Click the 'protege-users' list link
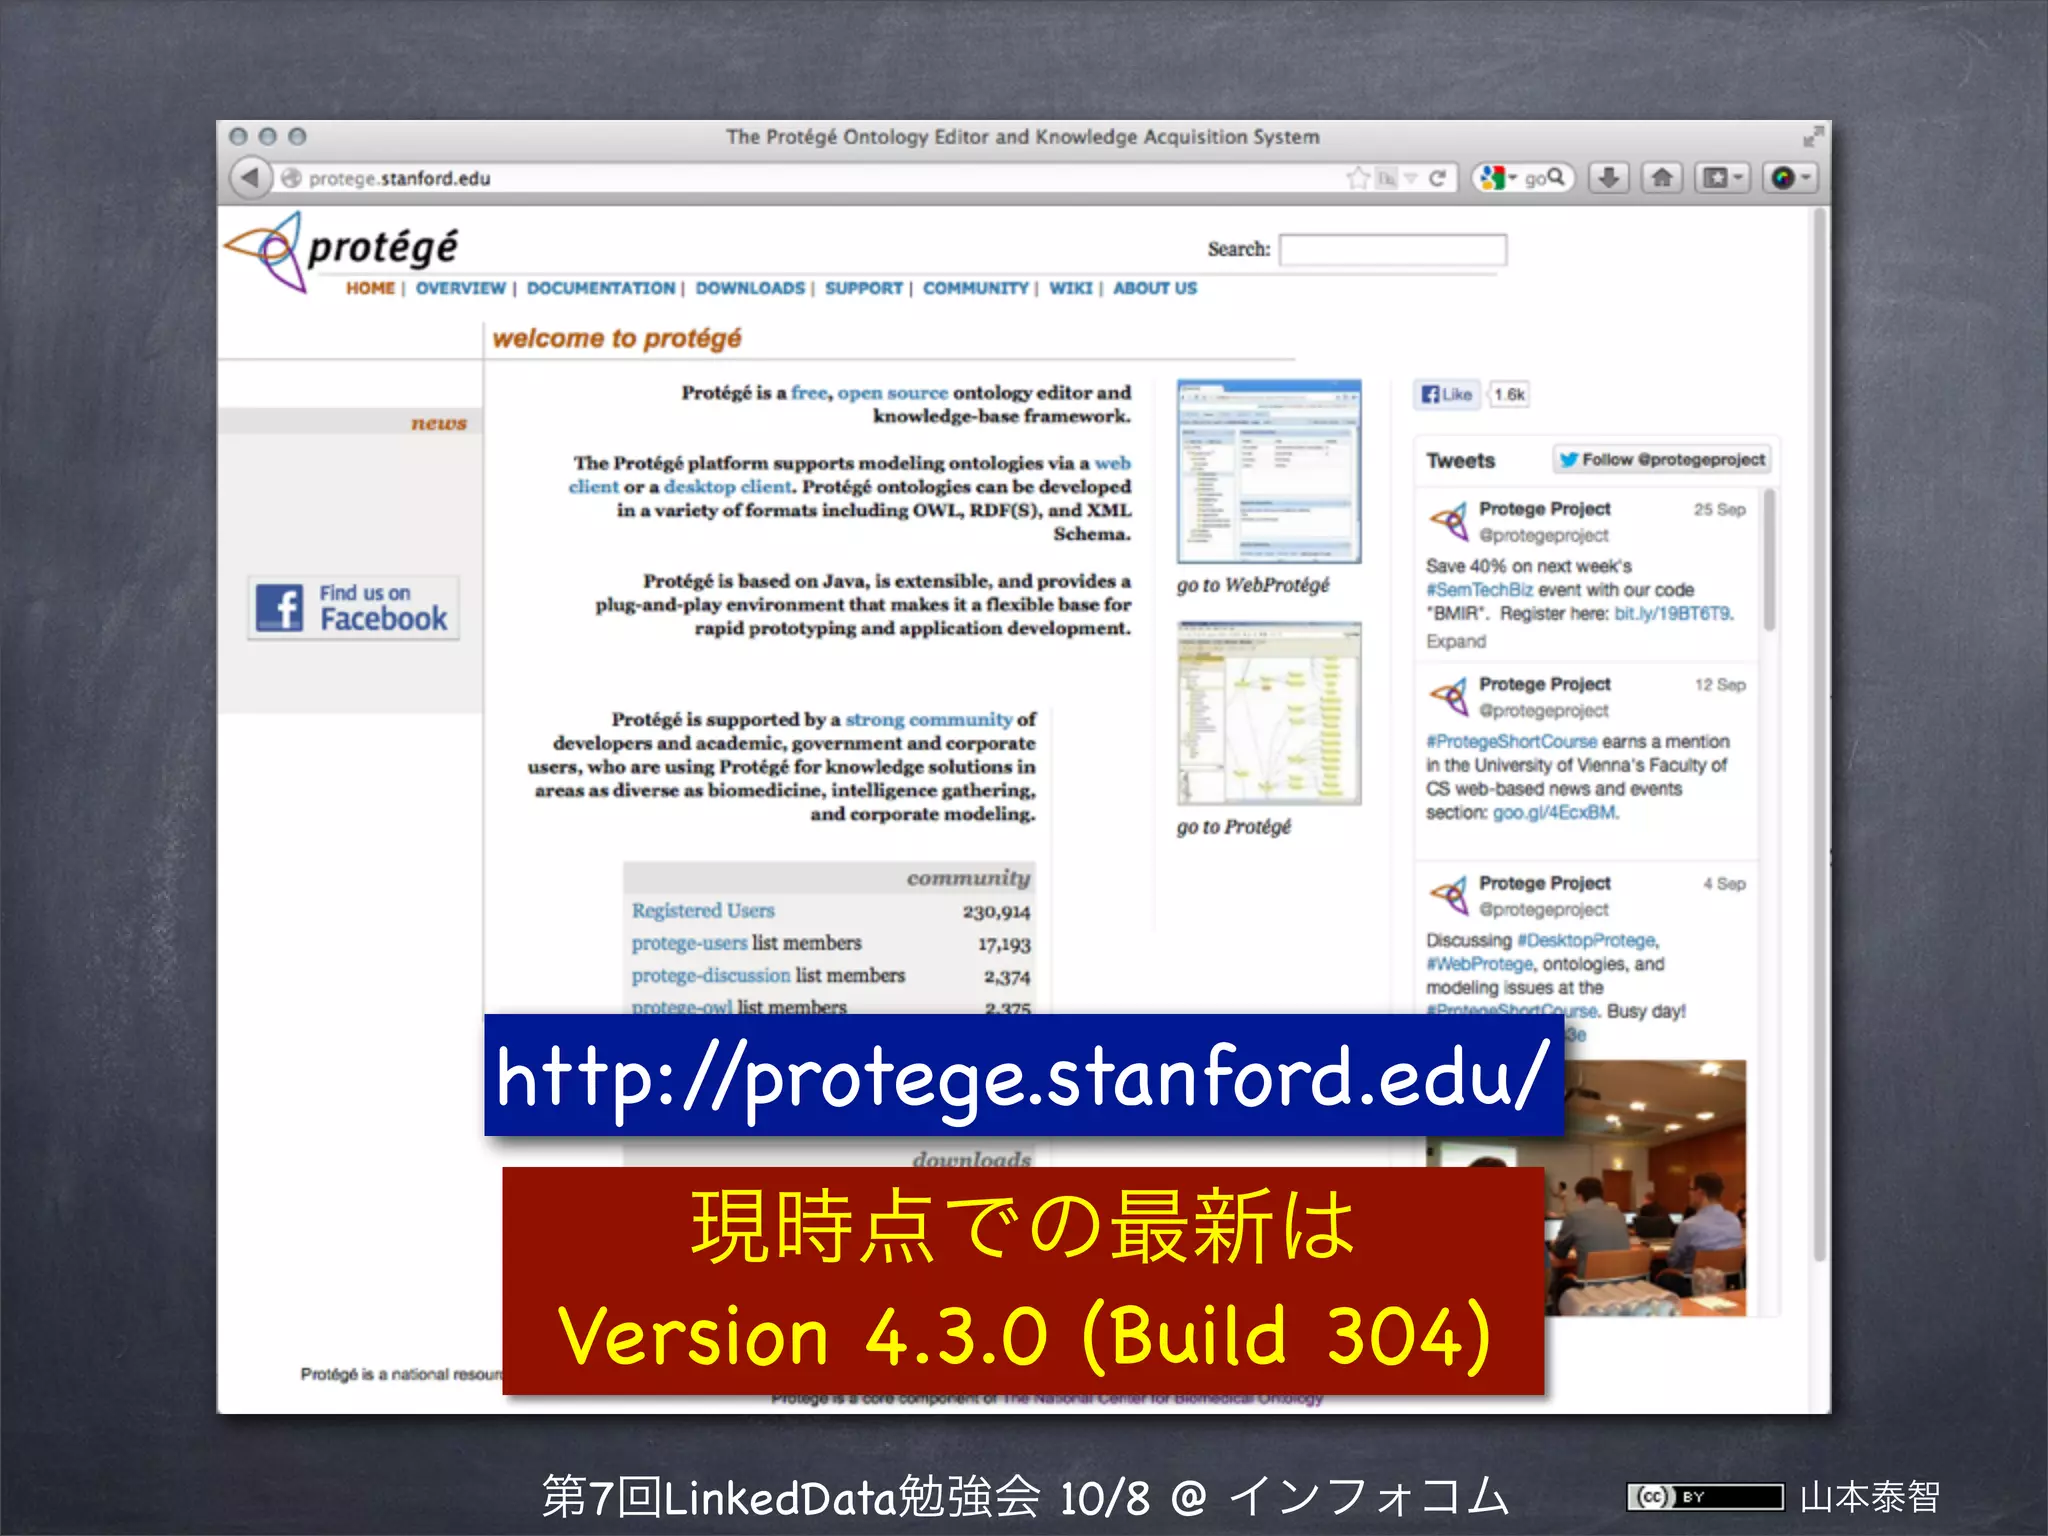Image resolution: width=2048 pixels, height=1536 pixels. (x=689, y=943)
